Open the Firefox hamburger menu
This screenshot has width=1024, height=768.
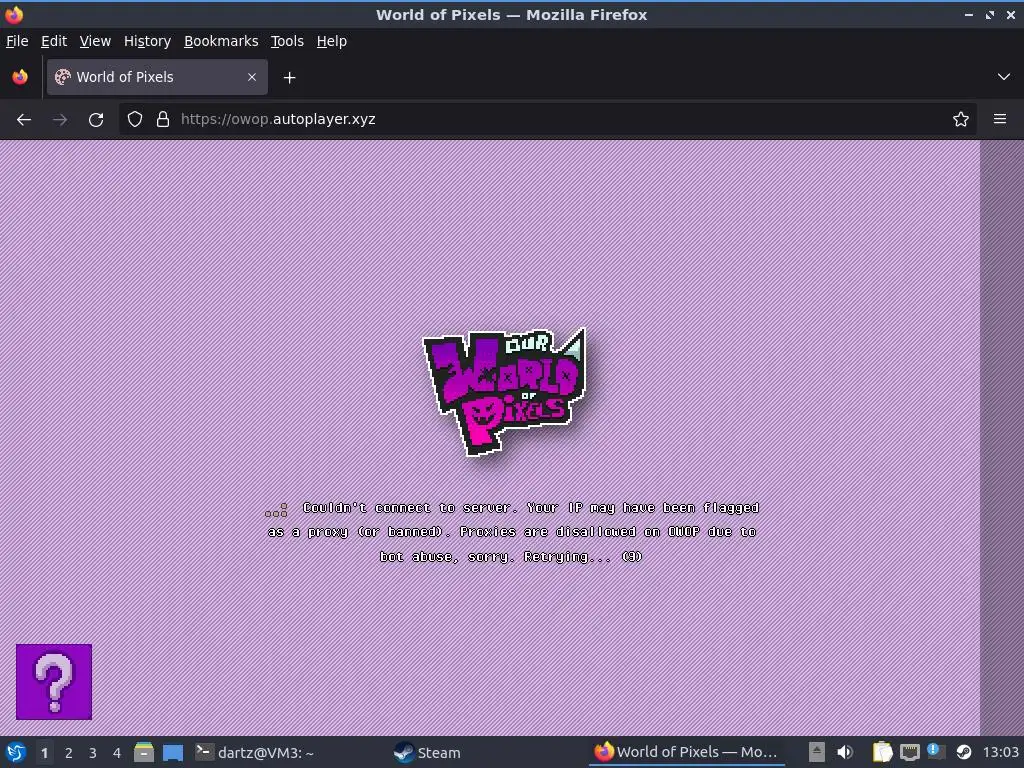click(1000, 120)
